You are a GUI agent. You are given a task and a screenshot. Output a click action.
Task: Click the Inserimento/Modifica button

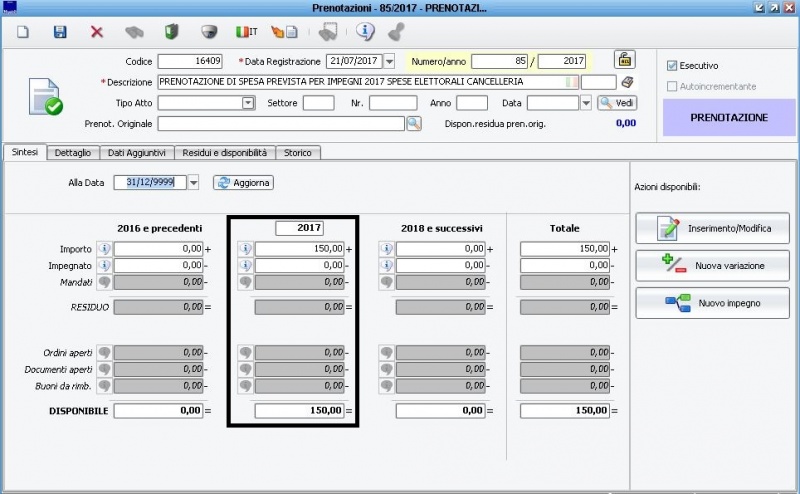coord(712,228)
